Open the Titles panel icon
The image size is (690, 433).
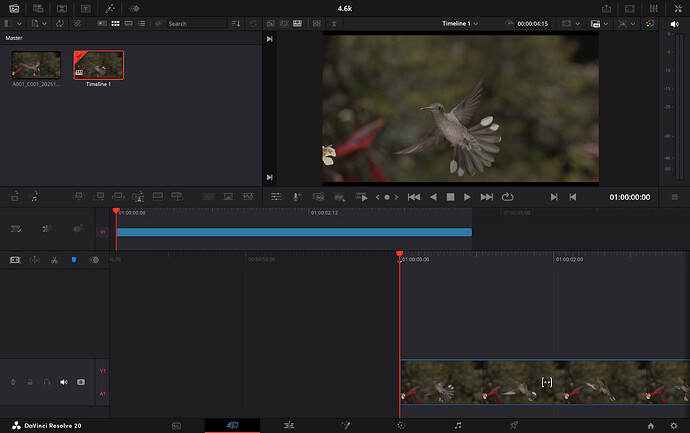(86, 8)
